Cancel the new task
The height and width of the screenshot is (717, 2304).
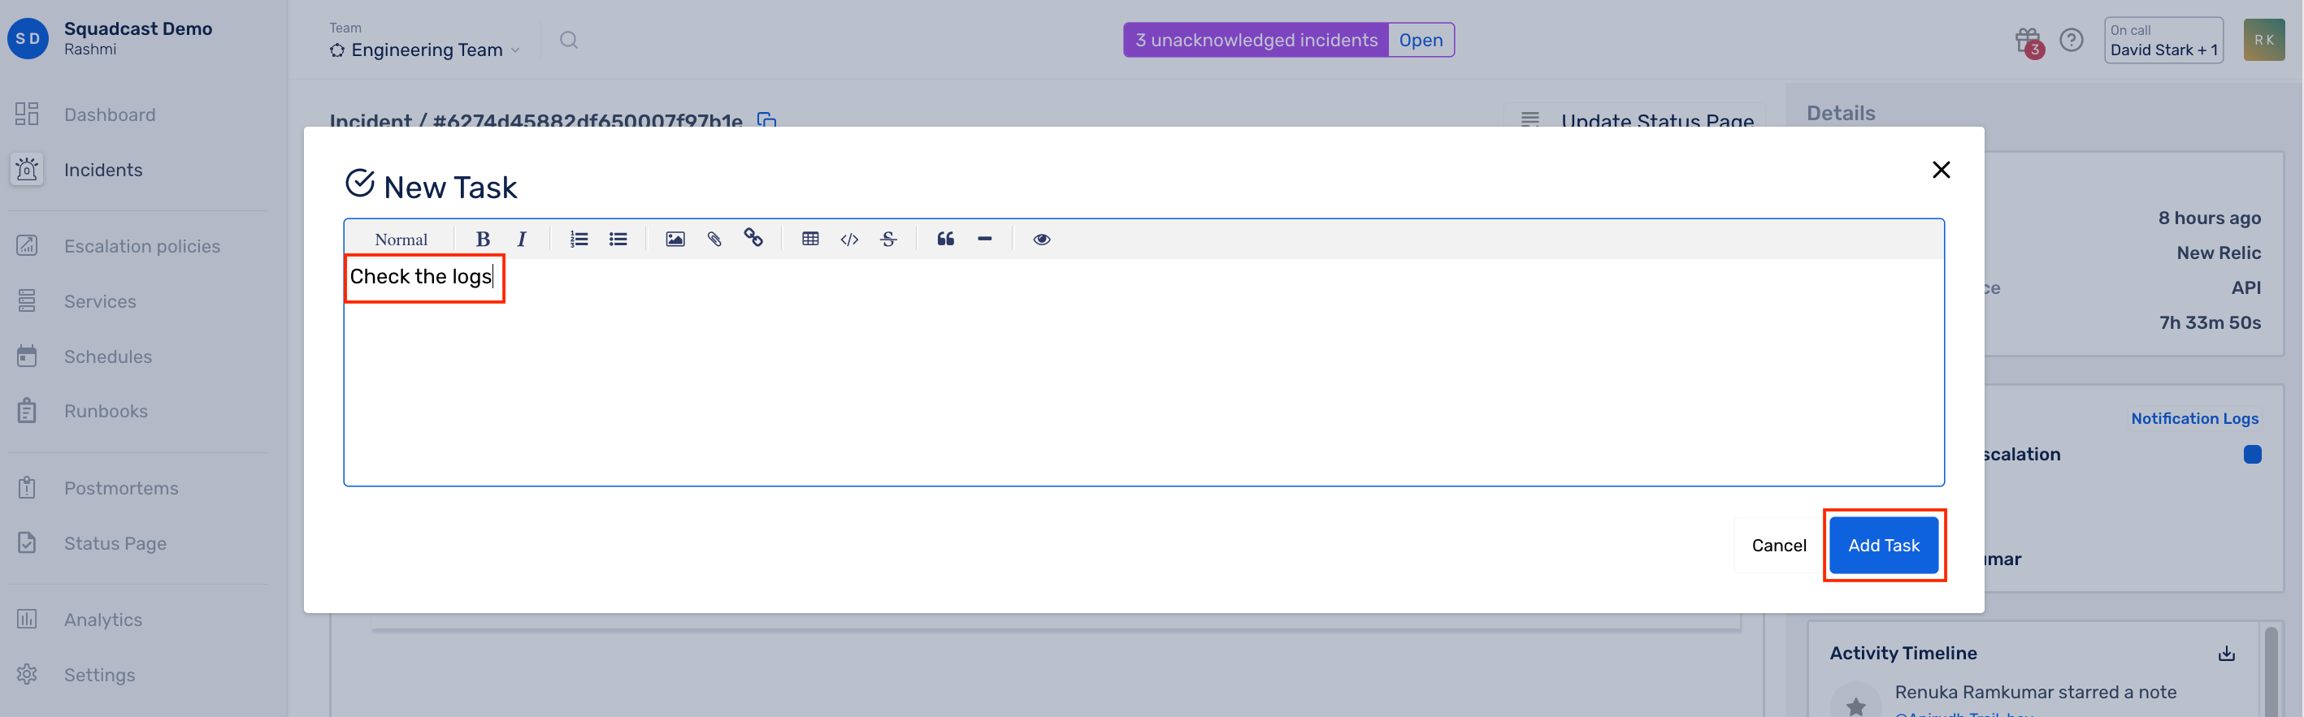(x=1778, y=545)
